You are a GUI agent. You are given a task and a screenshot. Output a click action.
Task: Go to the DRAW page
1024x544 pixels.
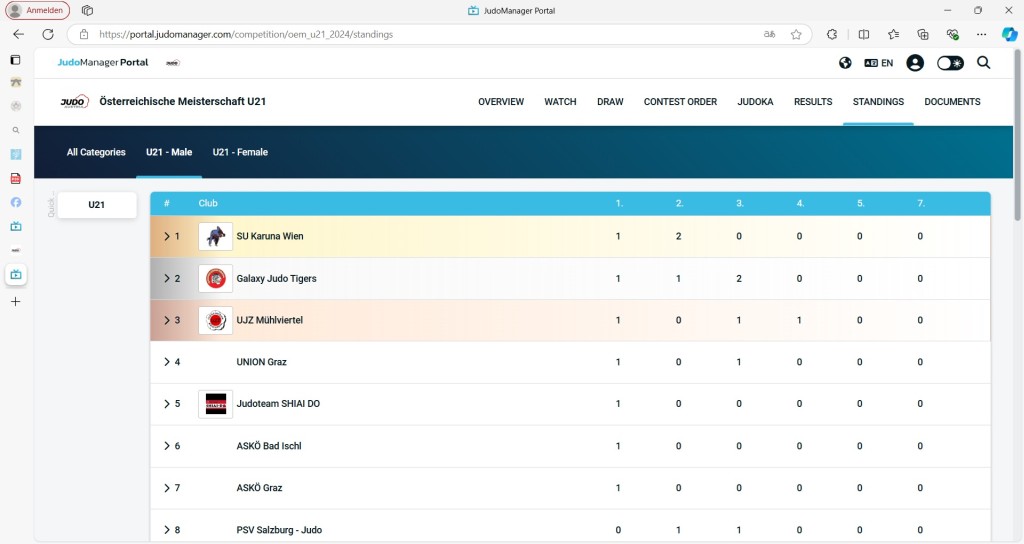(610, 102)
